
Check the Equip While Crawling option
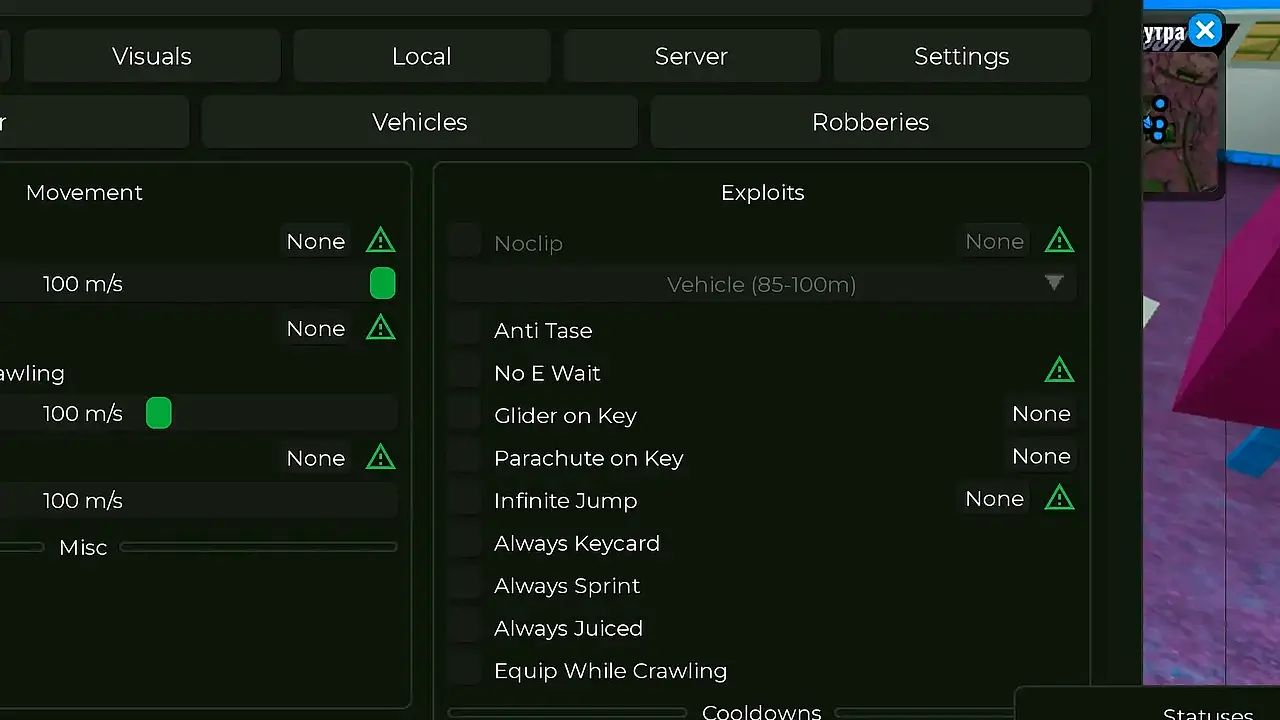465,671
